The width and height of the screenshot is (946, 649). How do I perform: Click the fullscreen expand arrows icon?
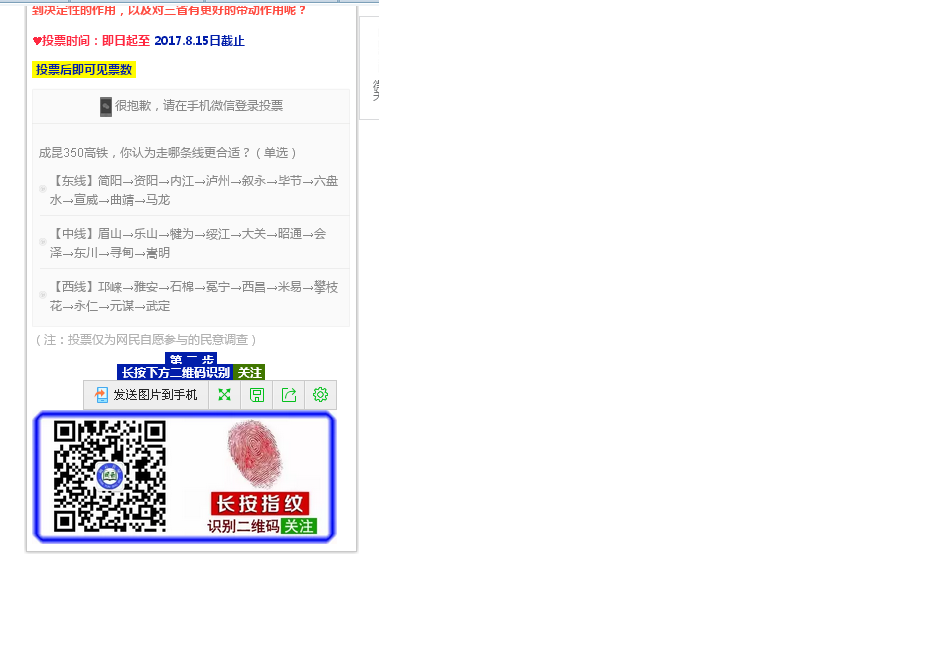224,395
